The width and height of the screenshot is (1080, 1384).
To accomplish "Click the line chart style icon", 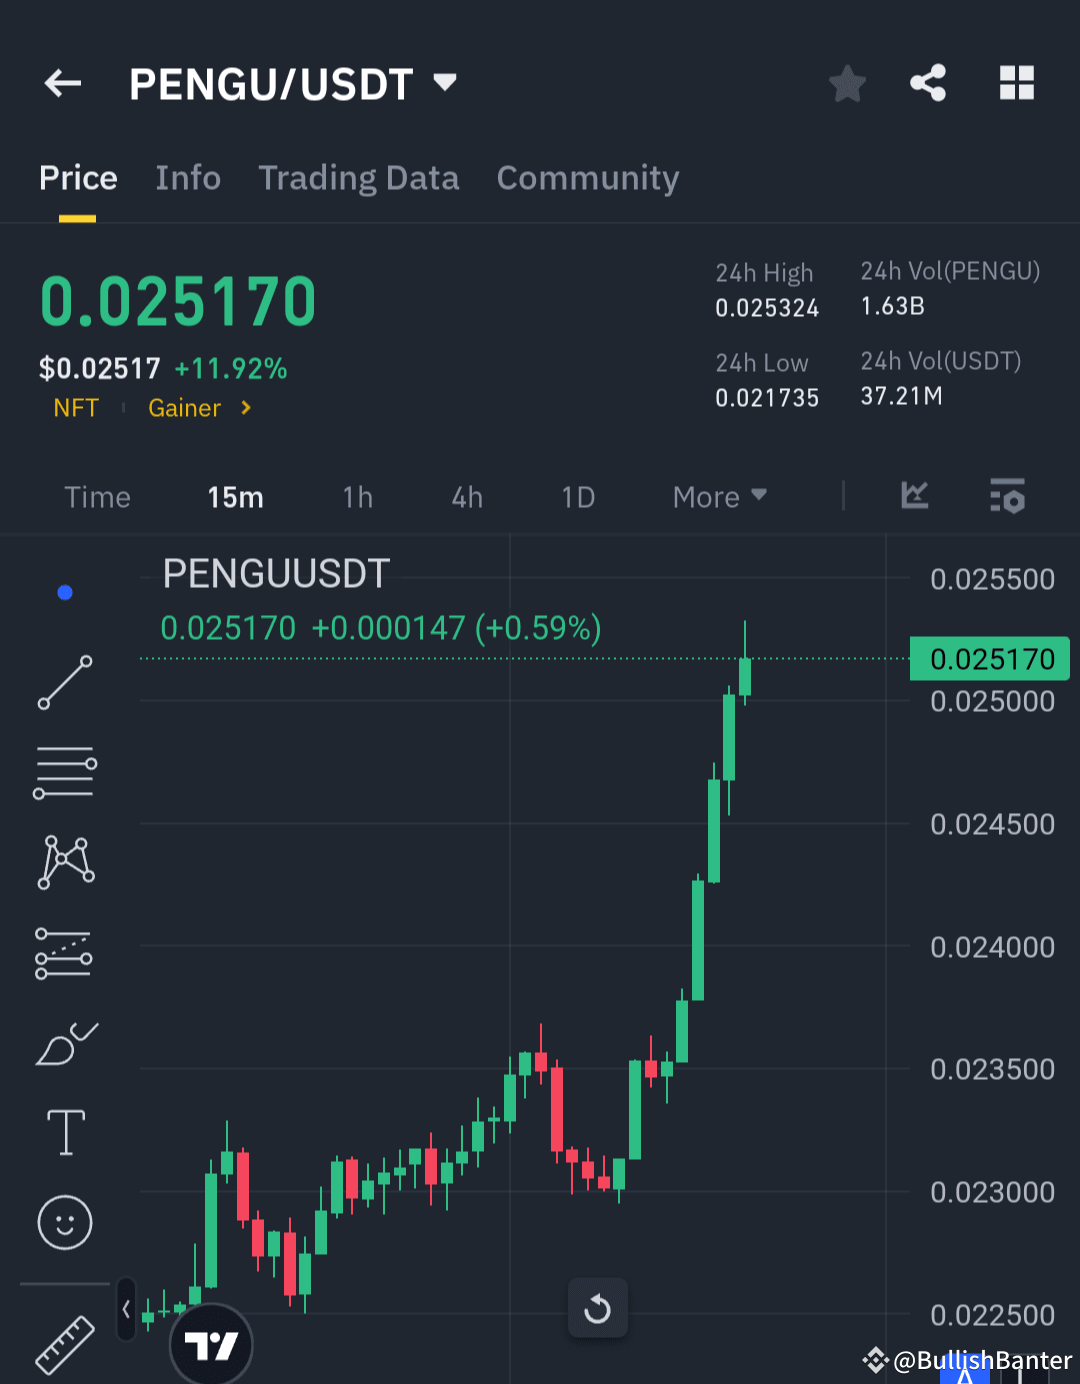I will [913, 497].
